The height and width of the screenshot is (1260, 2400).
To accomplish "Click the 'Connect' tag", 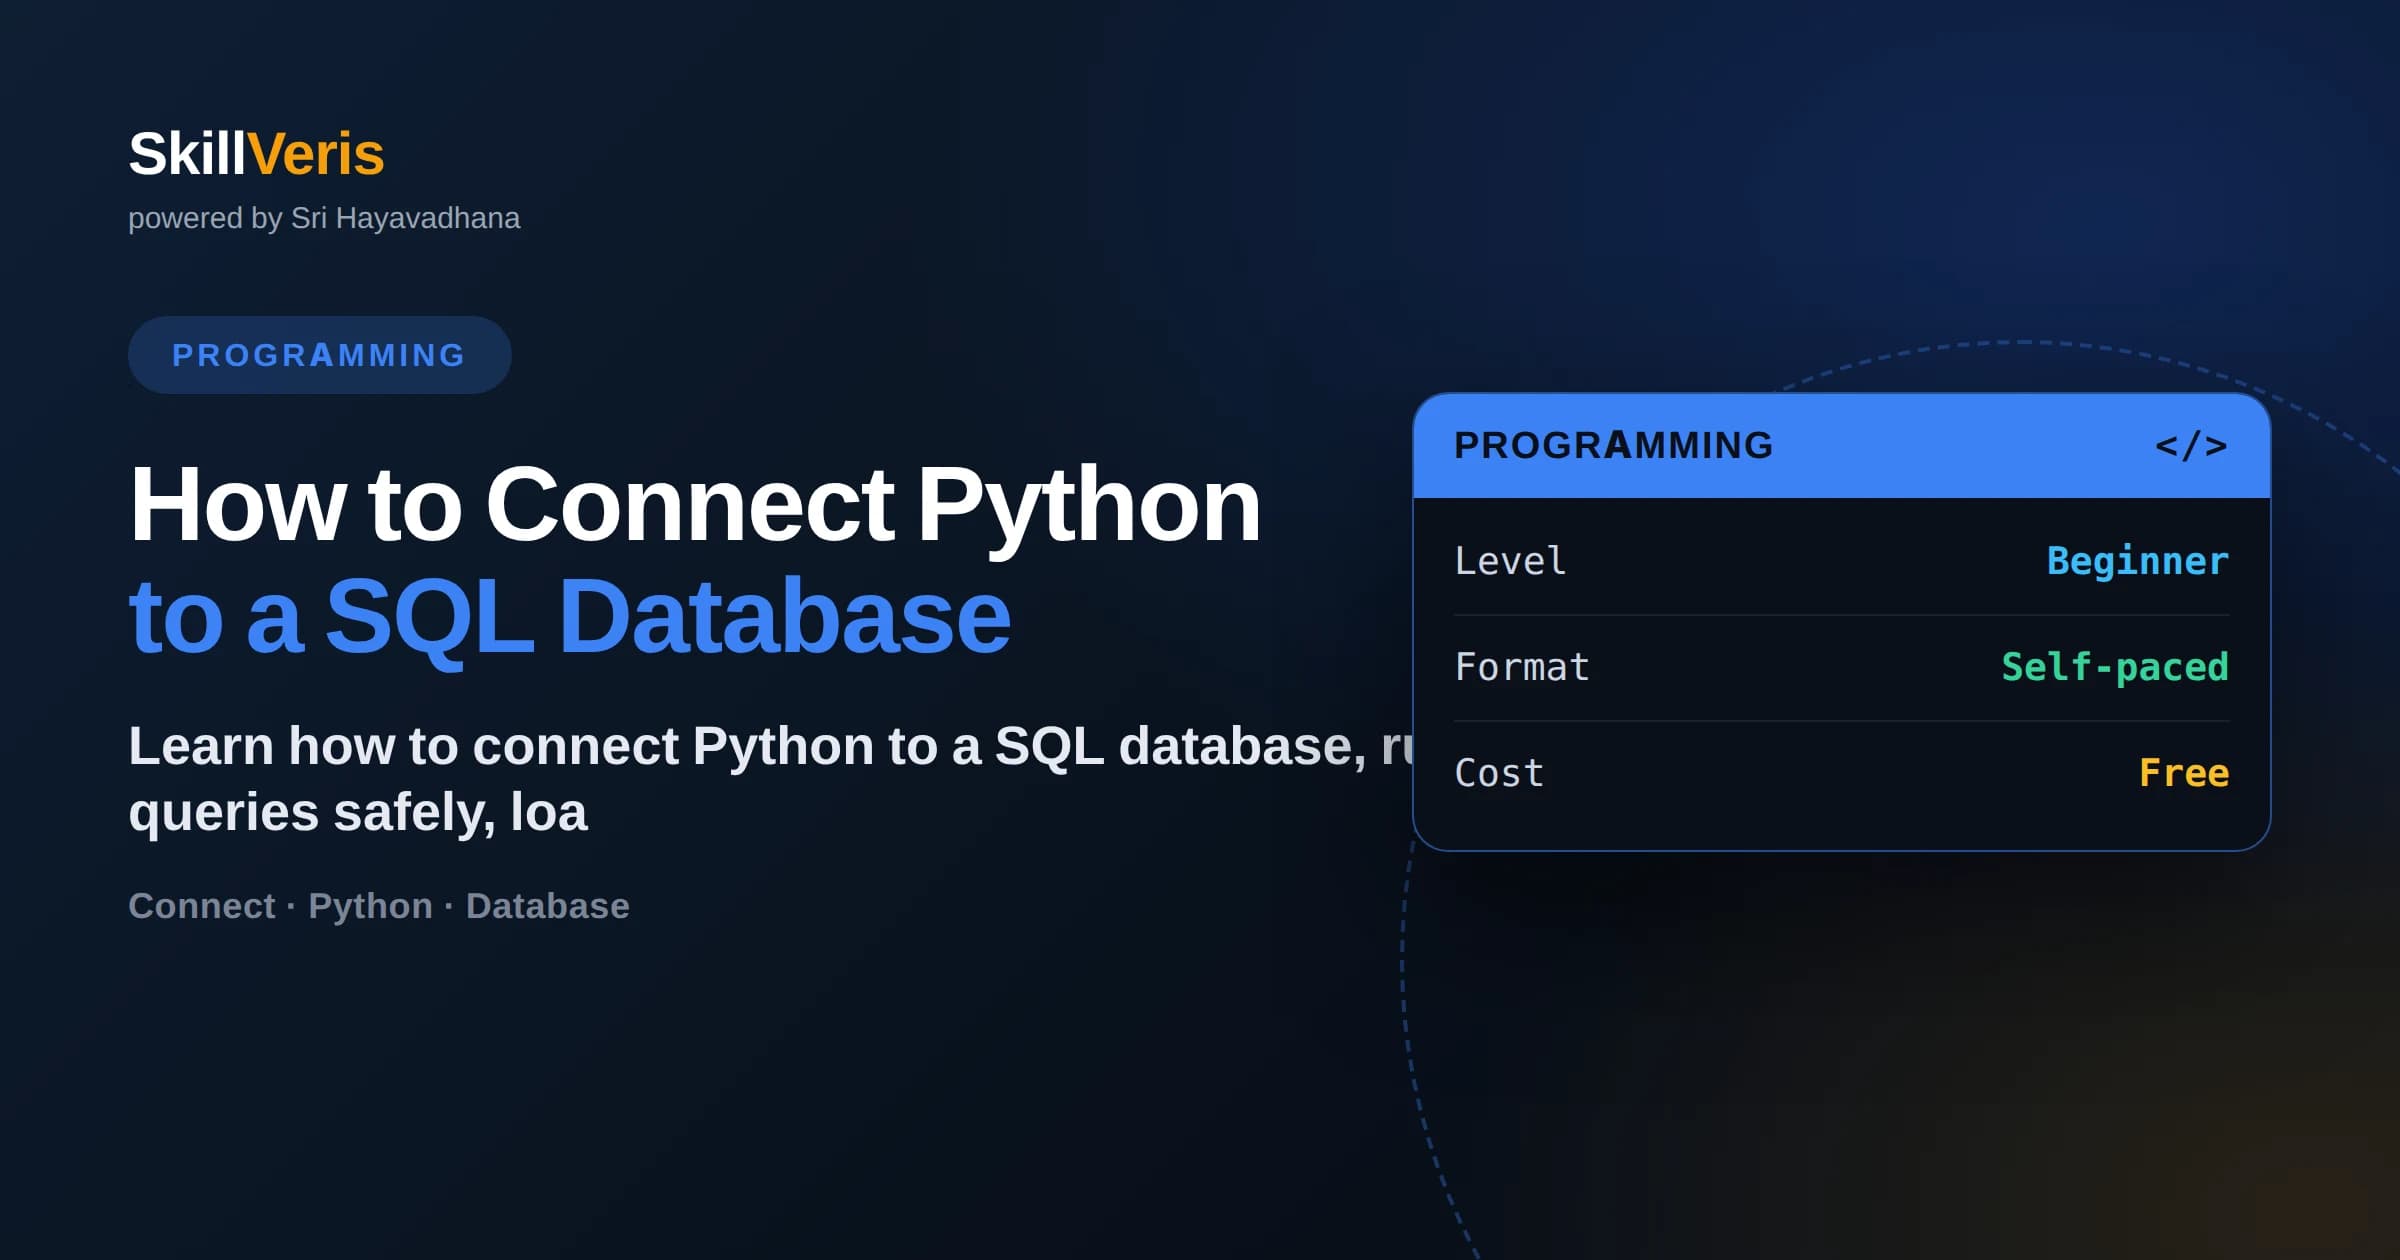I will click(201, 906).
